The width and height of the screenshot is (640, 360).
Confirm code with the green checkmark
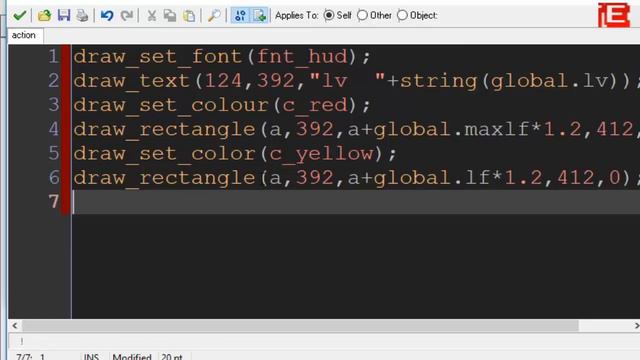(19, 16)
